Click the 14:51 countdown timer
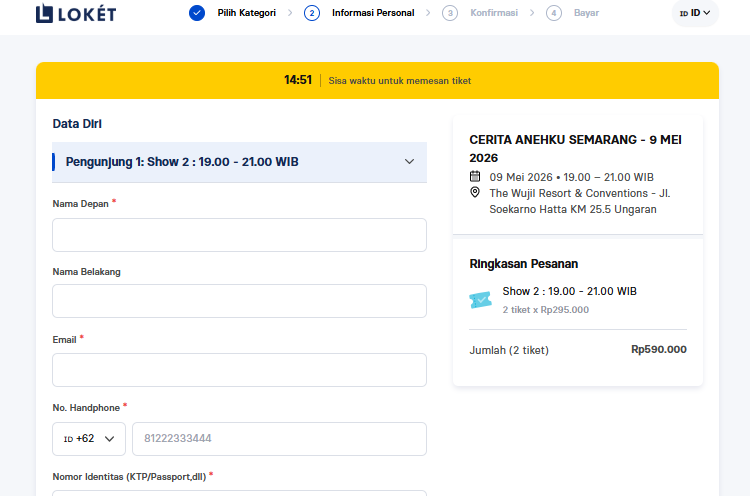This screenshot has width=750, height=496. 298,80
